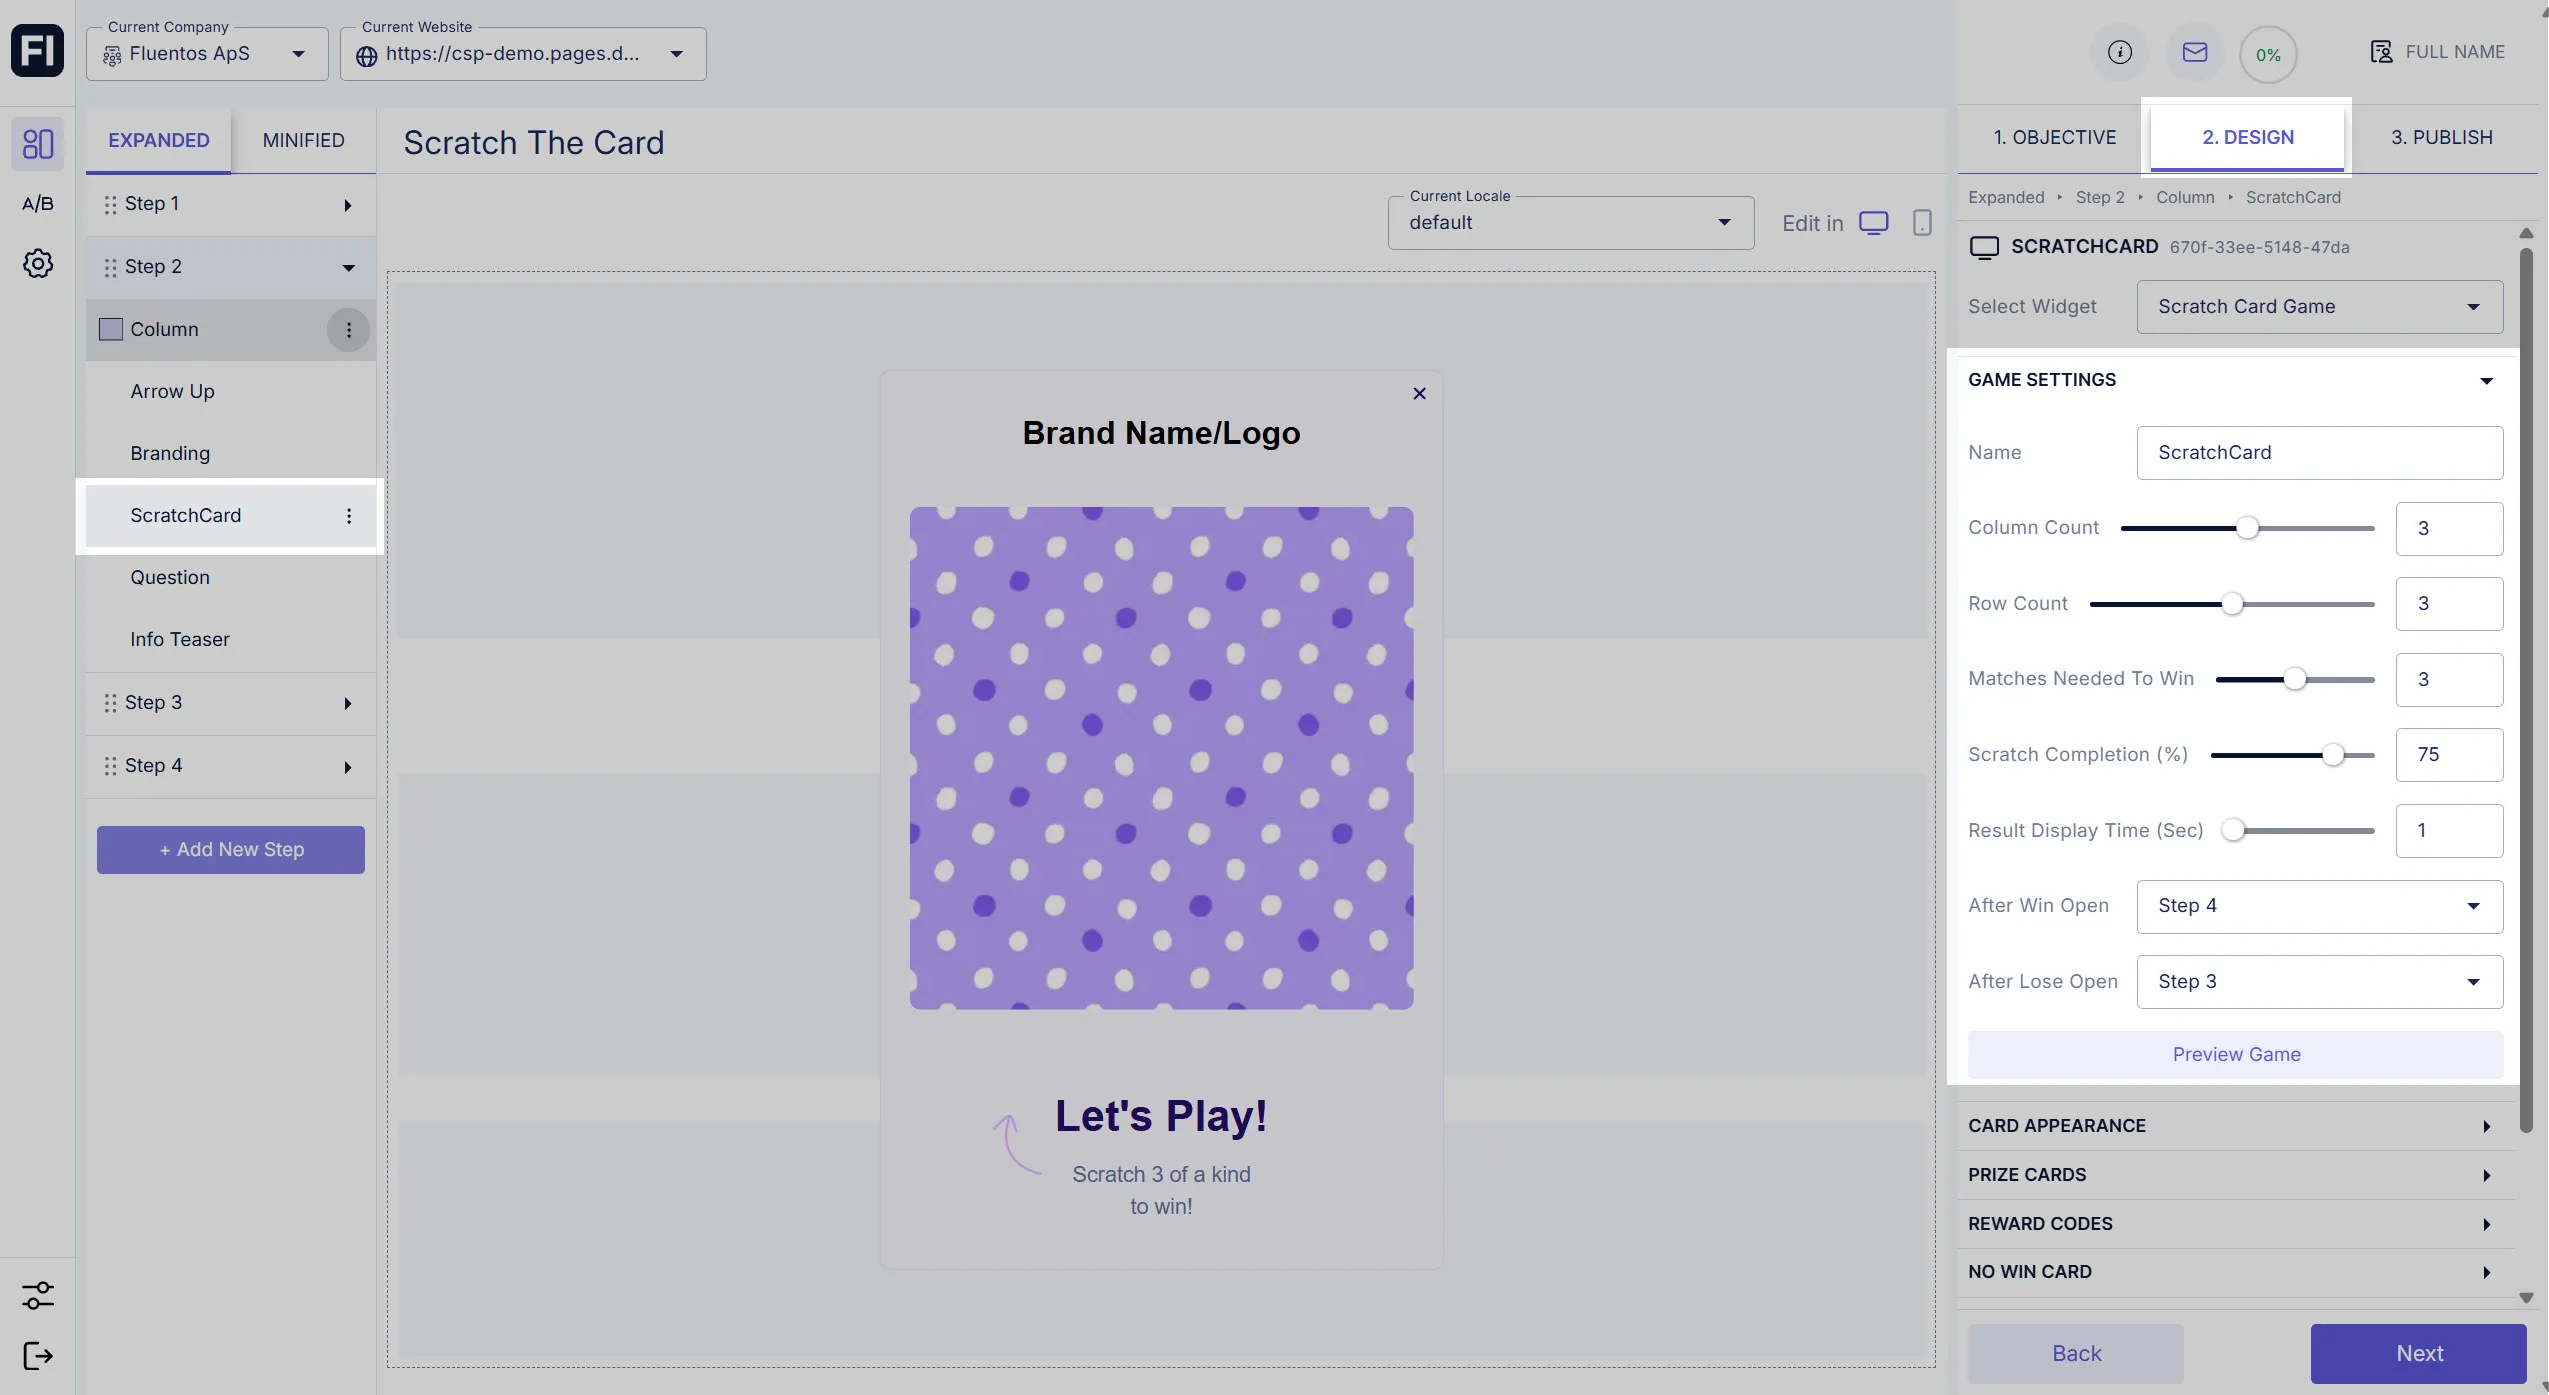
Task: Open the campaigns layout icon in sidebar
Action: 38,143
